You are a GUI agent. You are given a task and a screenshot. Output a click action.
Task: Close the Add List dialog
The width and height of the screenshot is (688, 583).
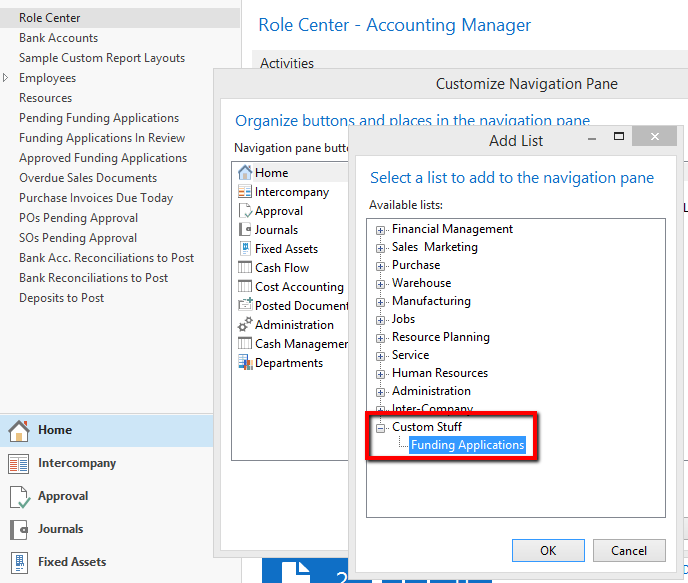655,137
